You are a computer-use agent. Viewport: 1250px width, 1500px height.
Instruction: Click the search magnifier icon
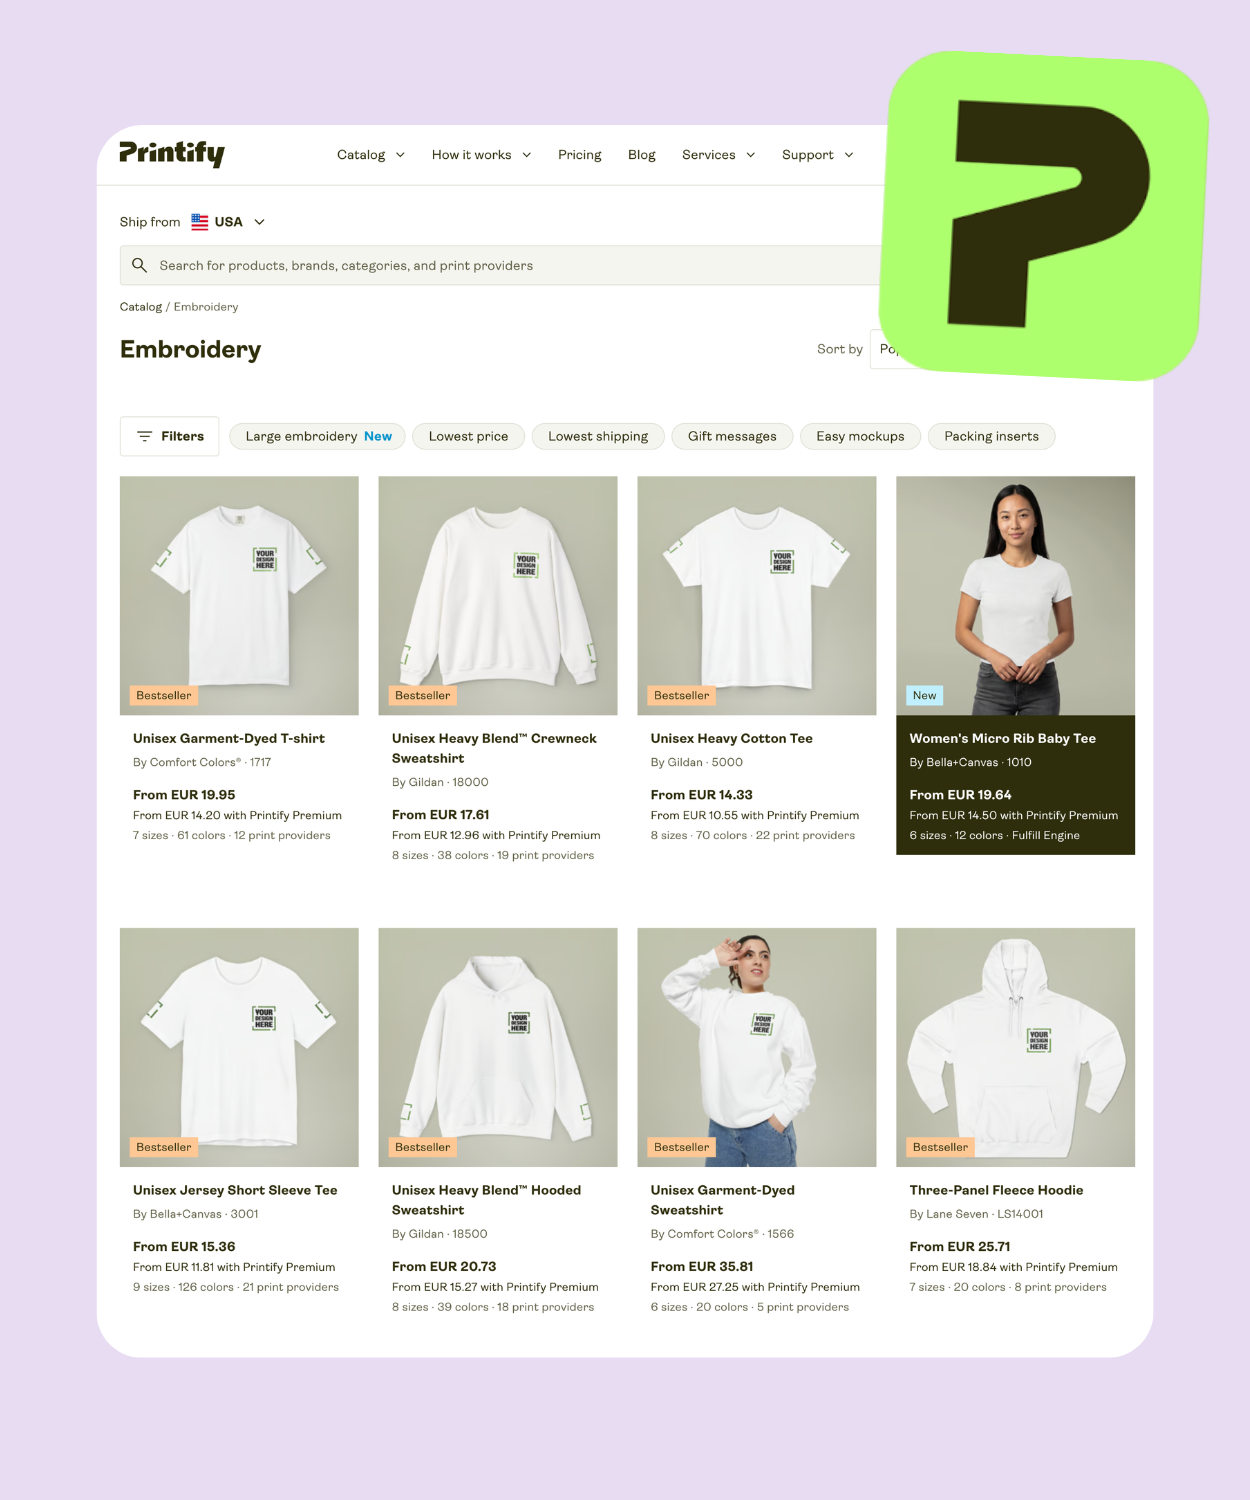coord(140,265)
